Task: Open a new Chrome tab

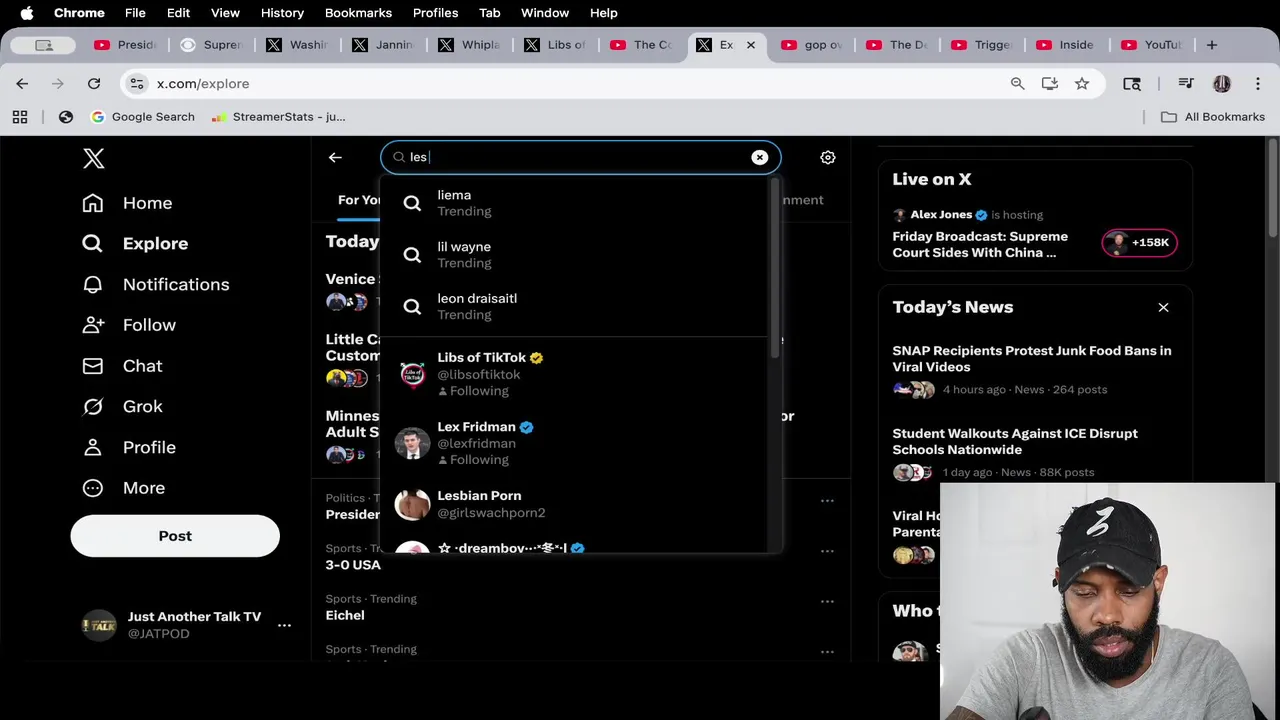Action: click(1211, 45)
